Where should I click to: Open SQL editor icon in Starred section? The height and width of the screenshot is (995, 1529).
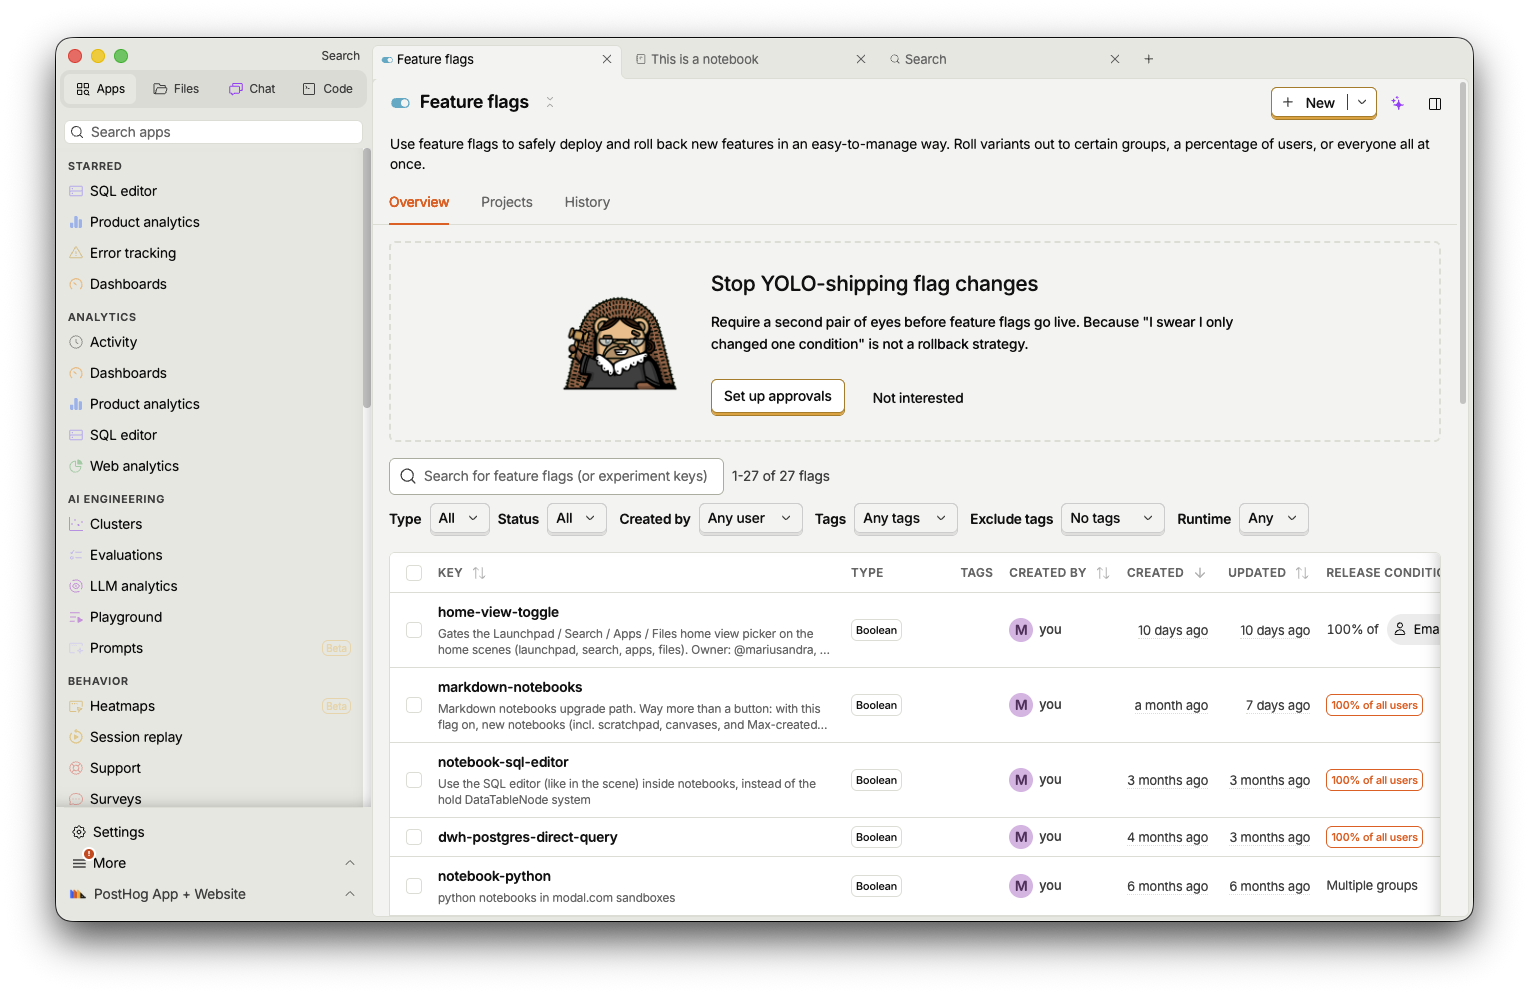[76, 191]
